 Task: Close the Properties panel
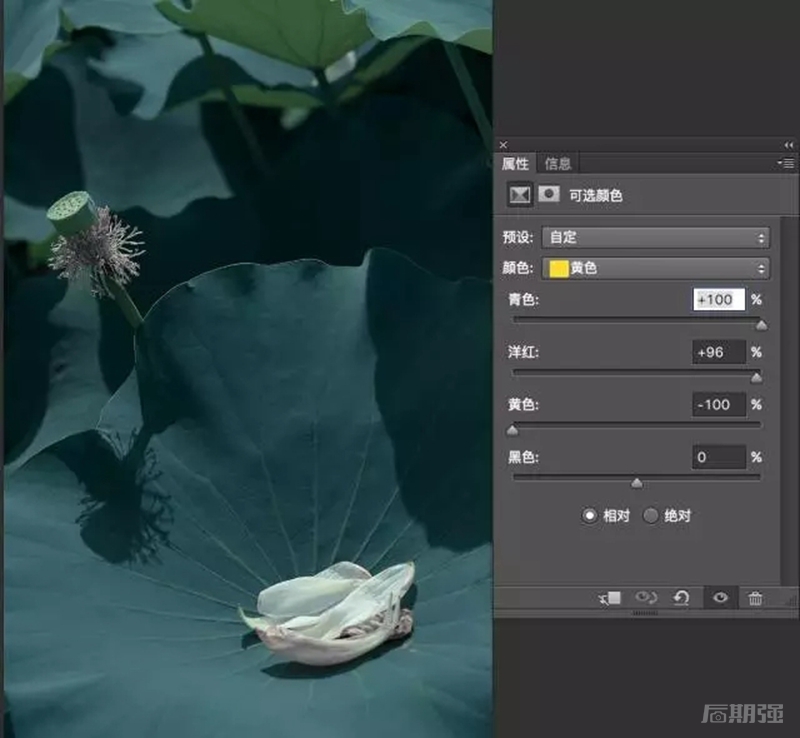pyautogui.click(x=503, y=145)
